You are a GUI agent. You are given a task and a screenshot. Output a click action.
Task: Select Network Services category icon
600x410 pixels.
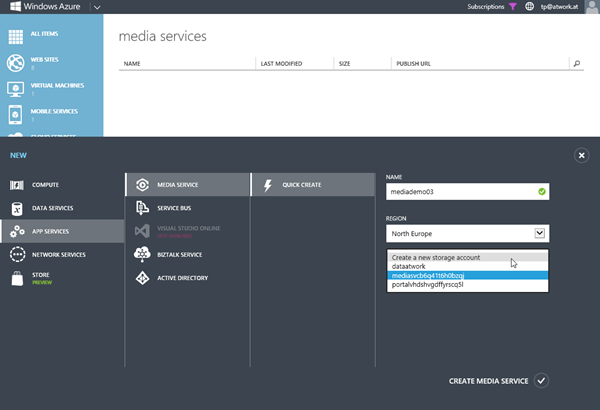(x=17, y=254)
